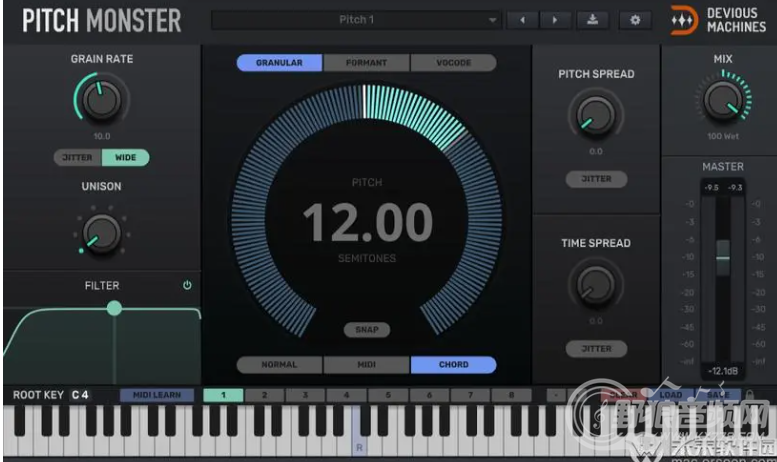777x462 pixels.
Task: Select chord slot 5
Action: point(388,395)
